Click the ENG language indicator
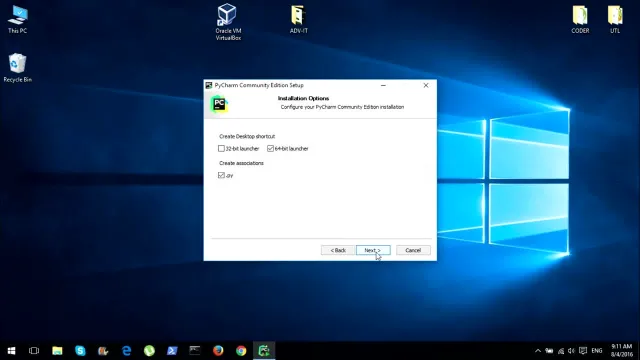The width and height of the screenshot is (640, 360). (x=597, y=351)
